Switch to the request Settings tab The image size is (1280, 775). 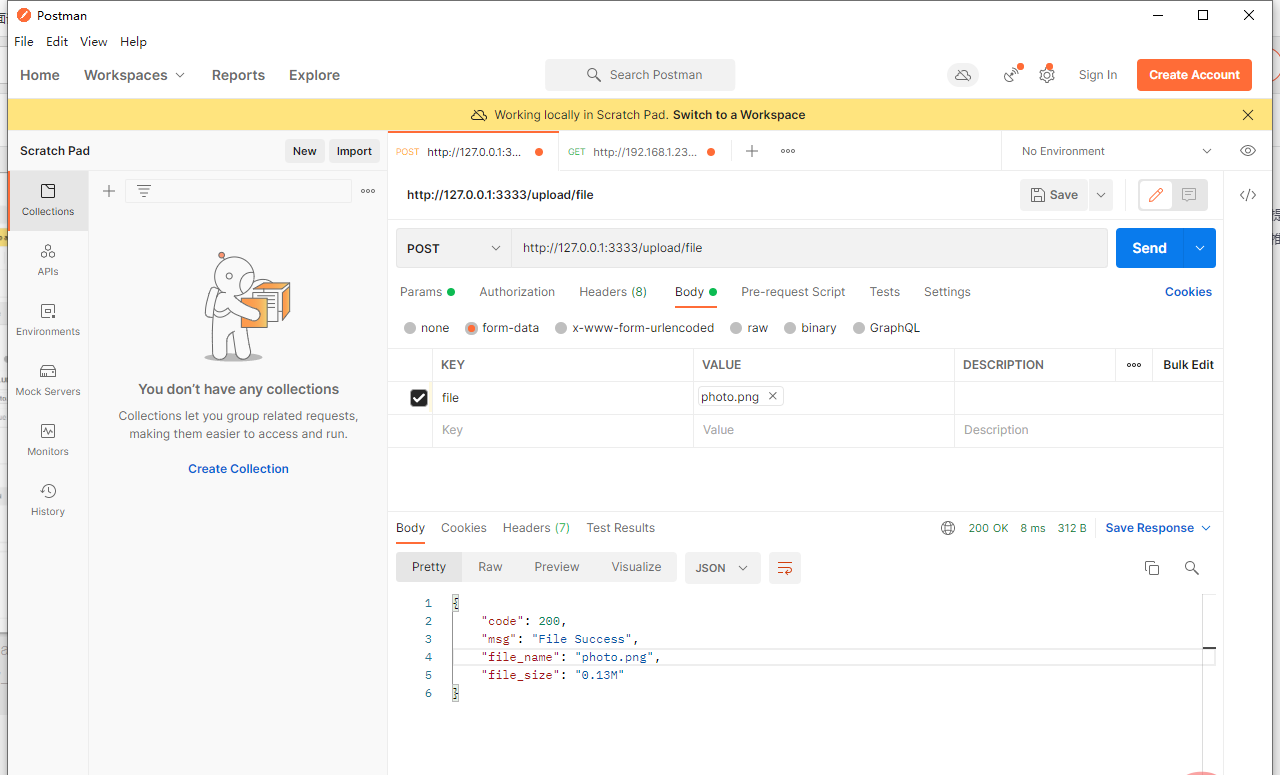click(947, 292)
